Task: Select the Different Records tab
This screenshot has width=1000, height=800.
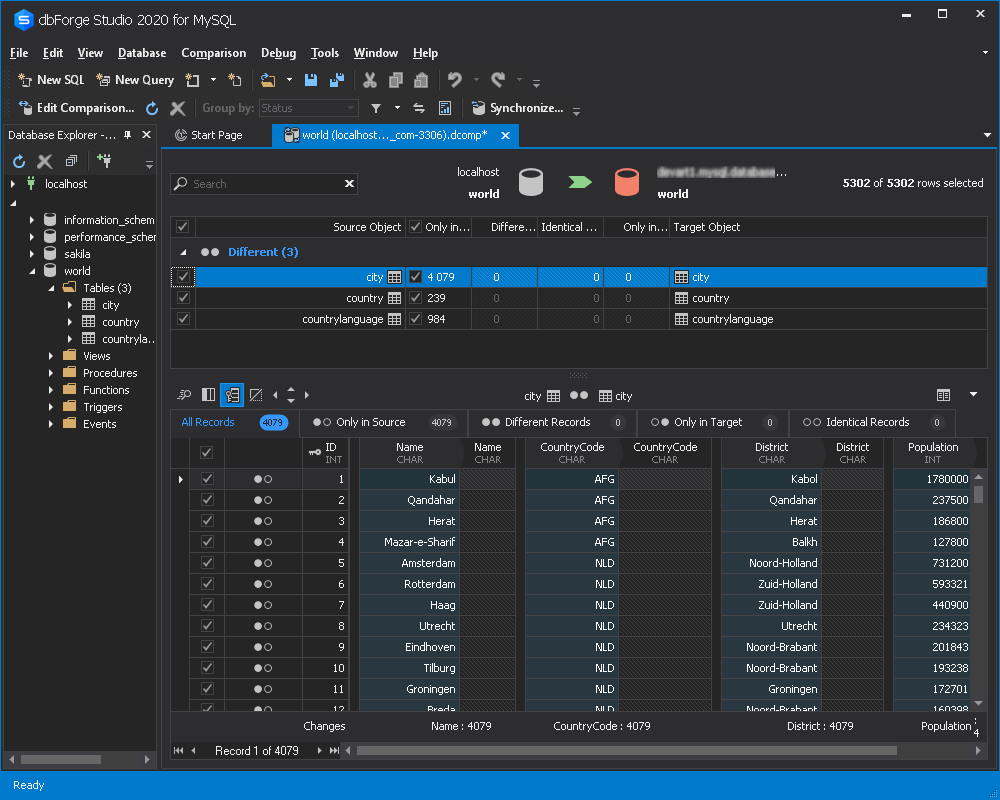Action: point(552,422)
